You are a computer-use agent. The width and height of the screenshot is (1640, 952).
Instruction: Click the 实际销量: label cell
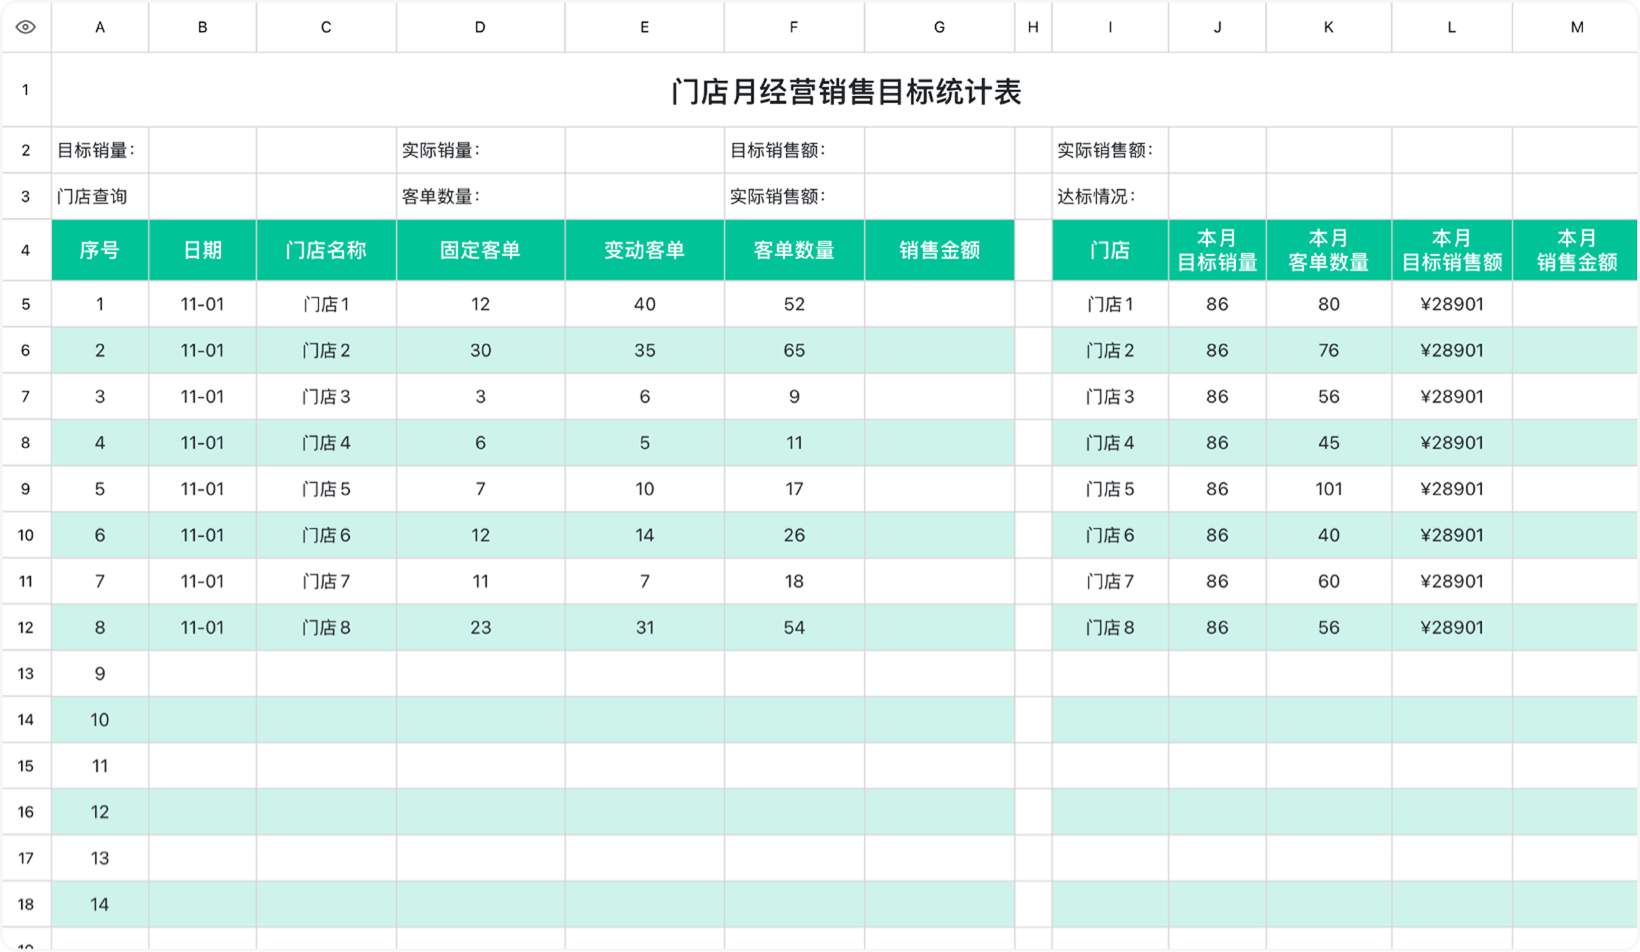tap(480, 150)
